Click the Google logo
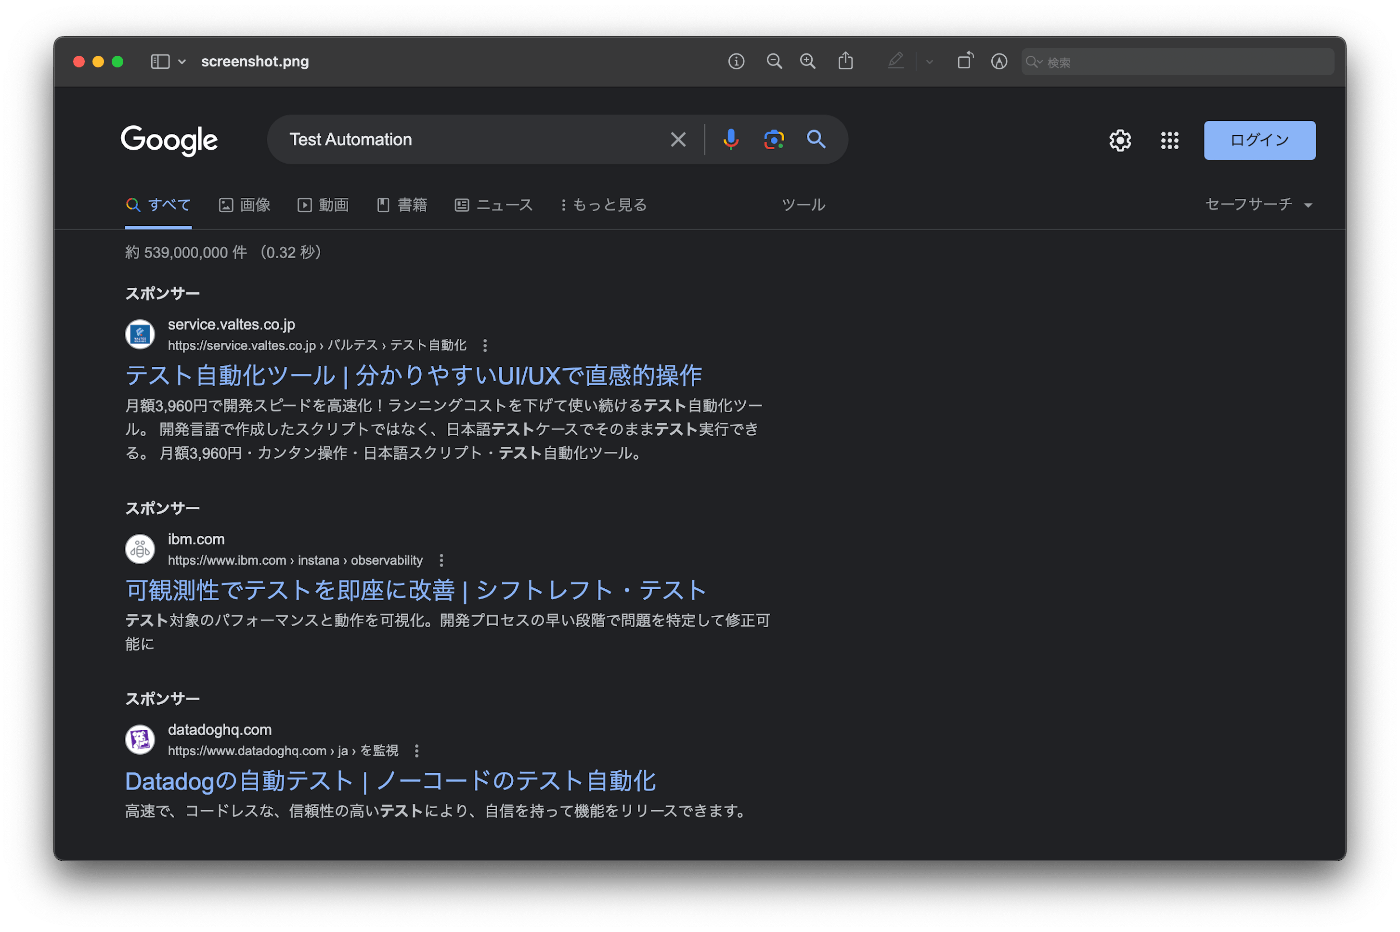This screenshot has width=1400, height=932. pyautogui.click(x=169, y=140)
